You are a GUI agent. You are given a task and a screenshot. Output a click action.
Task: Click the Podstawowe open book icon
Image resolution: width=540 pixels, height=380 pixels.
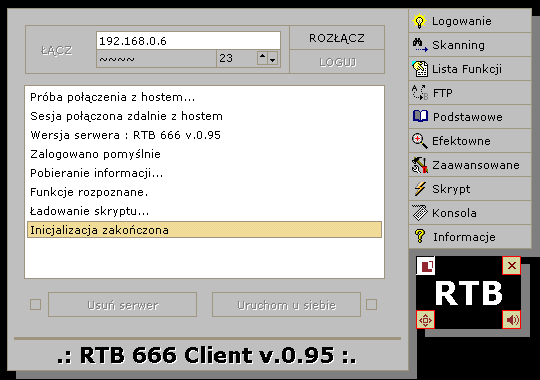click(x=420, y=117)
